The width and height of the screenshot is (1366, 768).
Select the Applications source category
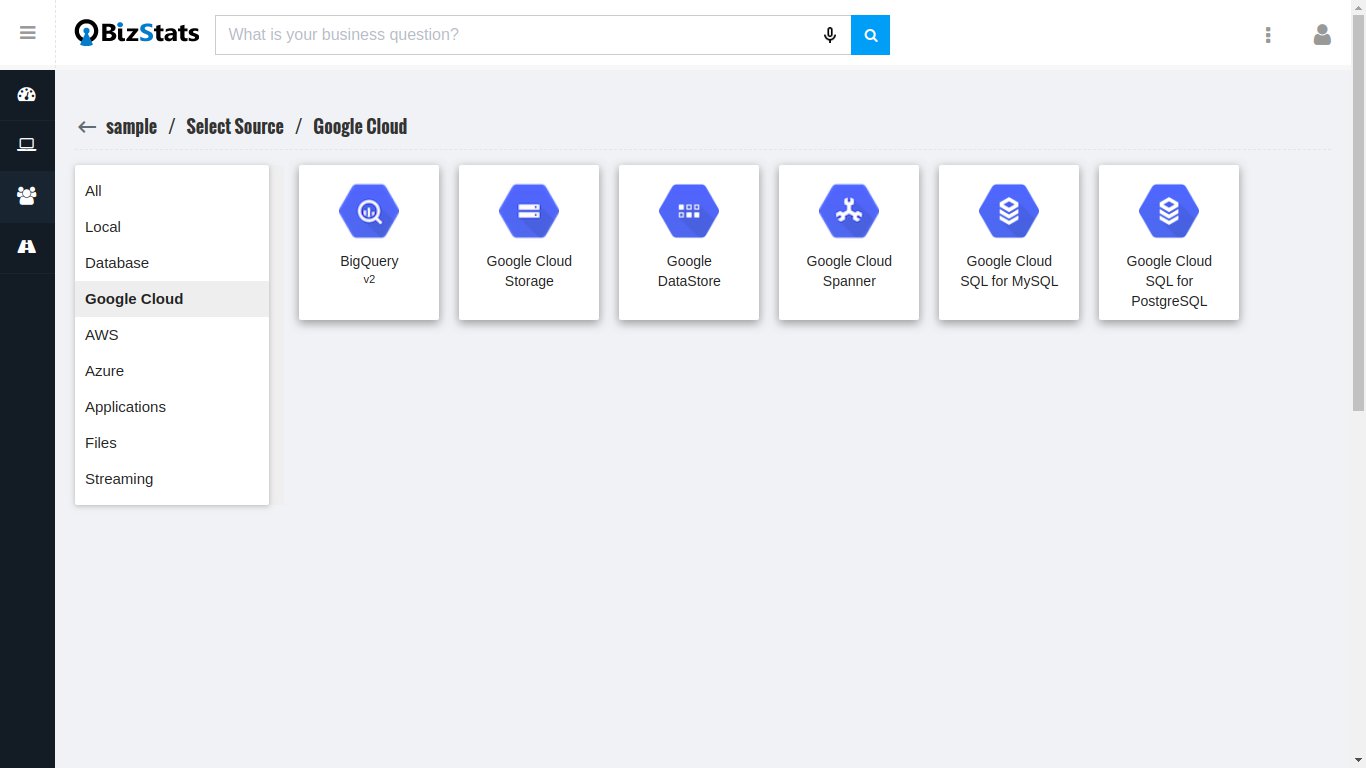click(172, 407)
